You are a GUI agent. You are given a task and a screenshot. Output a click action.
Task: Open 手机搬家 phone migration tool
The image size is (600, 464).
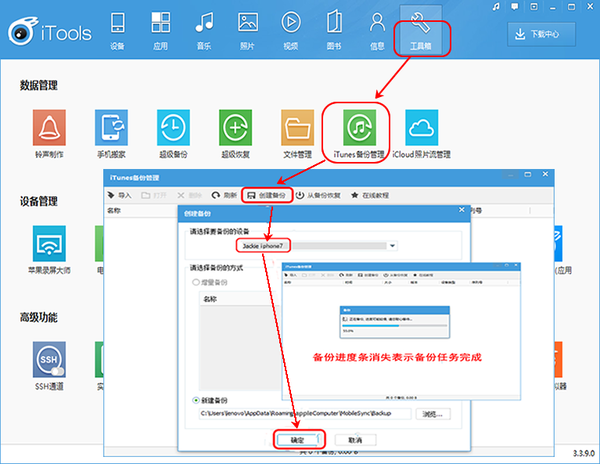pyautogui.click(x=111, y=134)
